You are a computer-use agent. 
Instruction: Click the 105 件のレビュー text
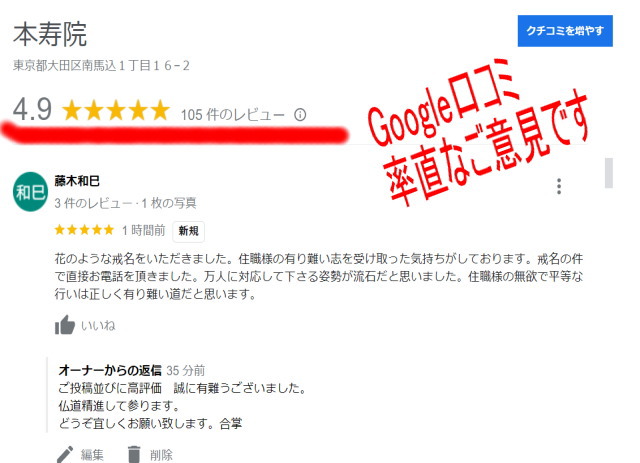(x=233, y=115)
